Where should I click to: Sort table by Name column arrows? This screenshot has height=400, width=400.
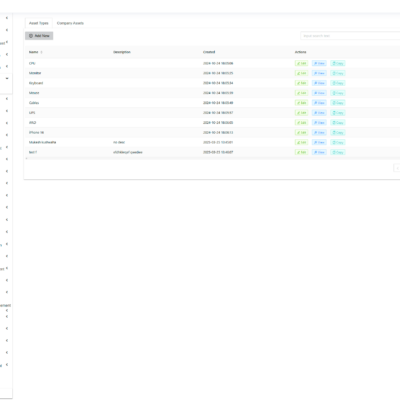coord(41,52)
